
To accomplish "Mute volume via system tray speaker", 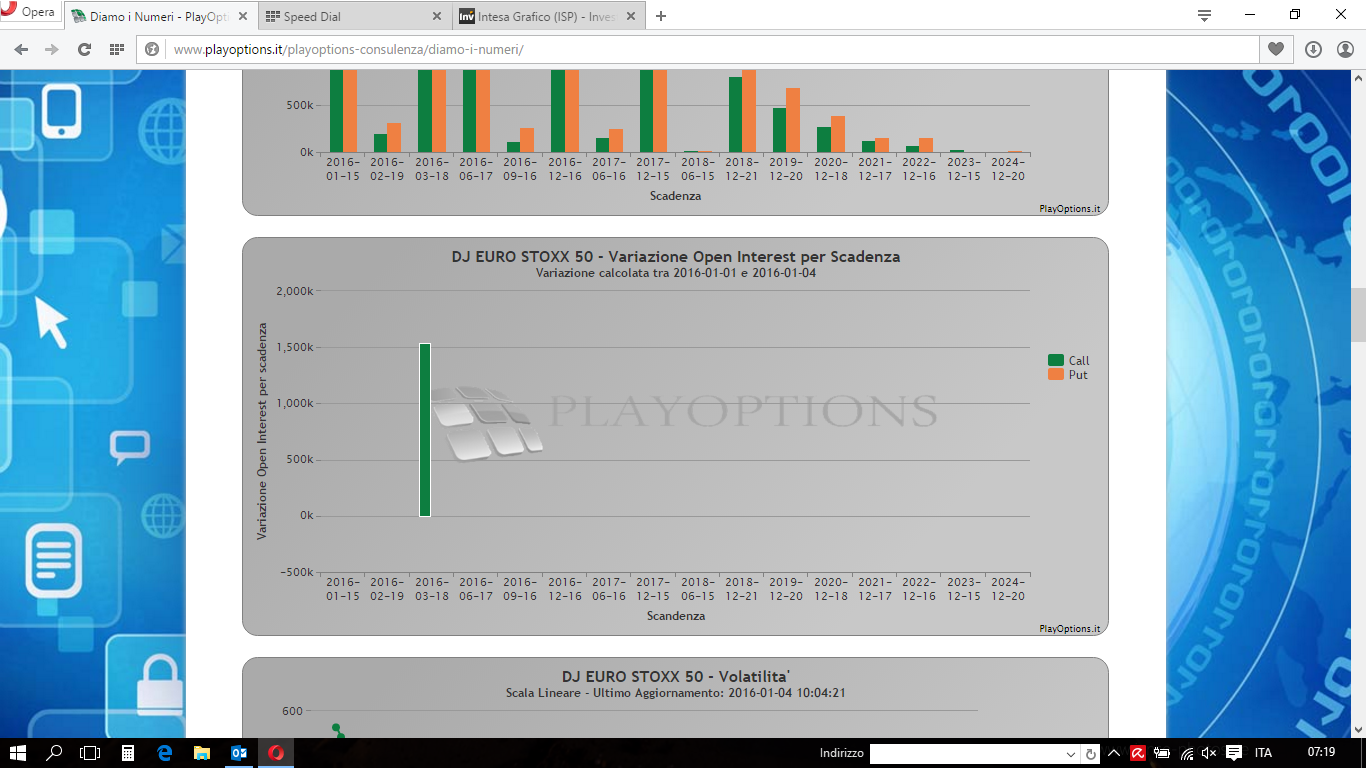I will point(1209,753).
